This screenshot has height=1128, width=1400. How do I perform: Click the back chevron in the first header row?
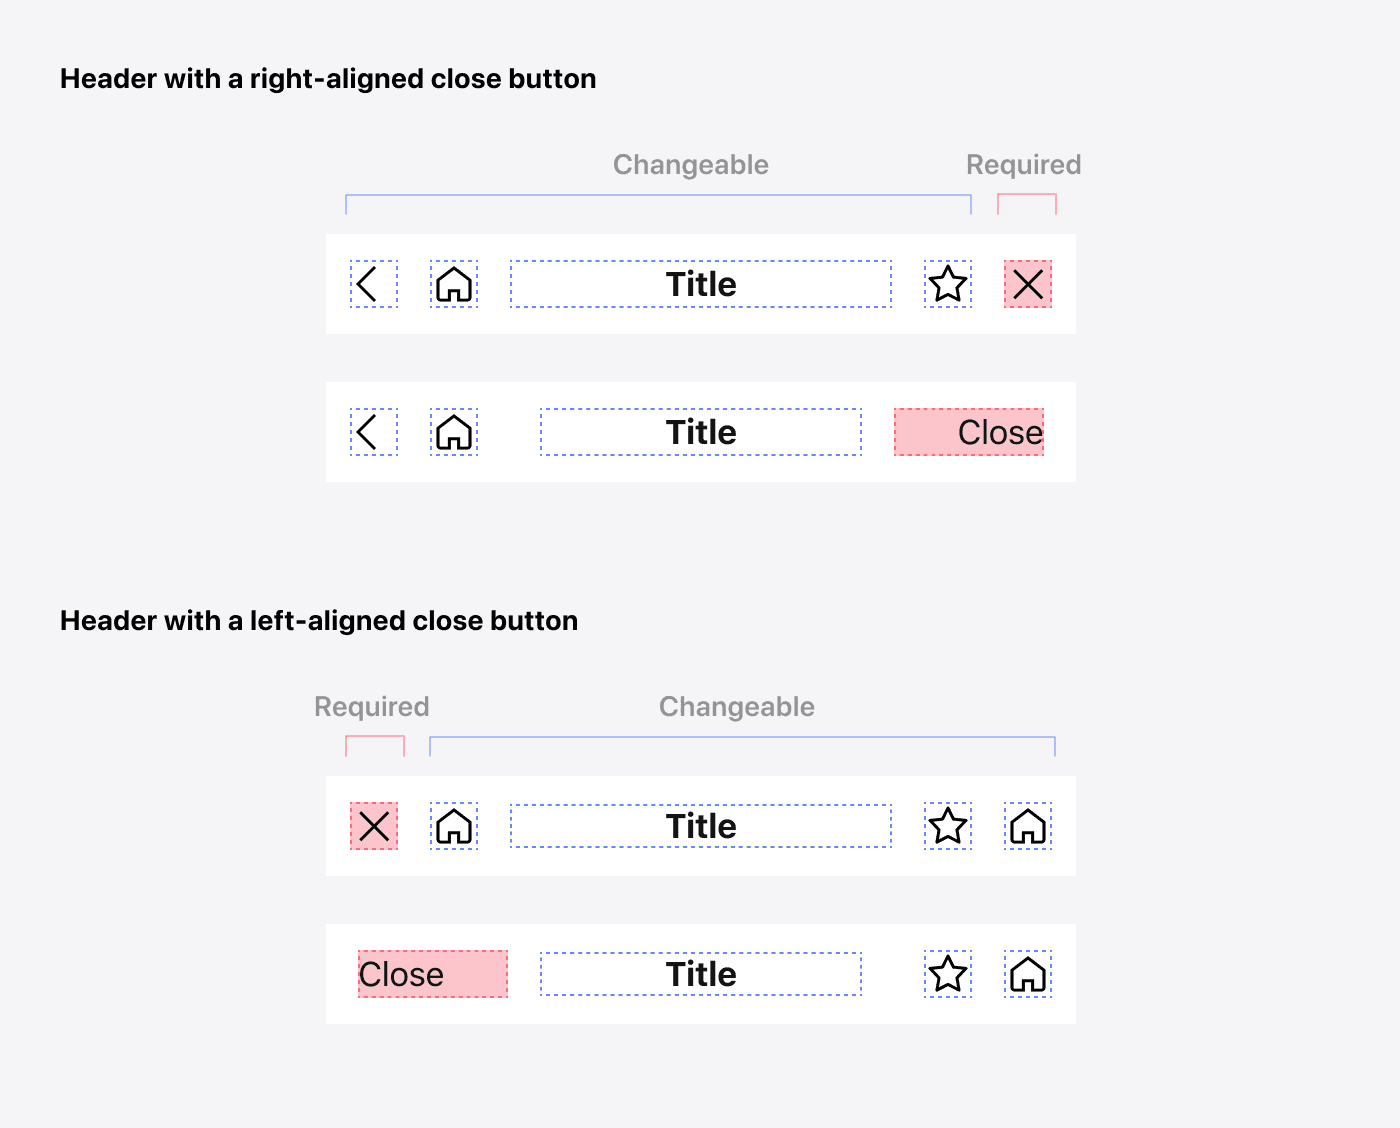tap(373, 284)
